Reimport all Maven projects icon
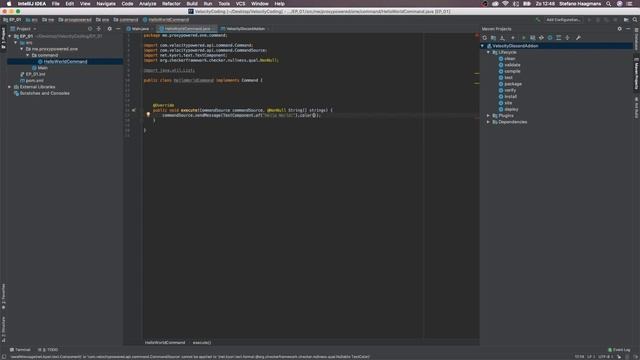Viewport: 640px width, 360px height. tap(484, 38)
